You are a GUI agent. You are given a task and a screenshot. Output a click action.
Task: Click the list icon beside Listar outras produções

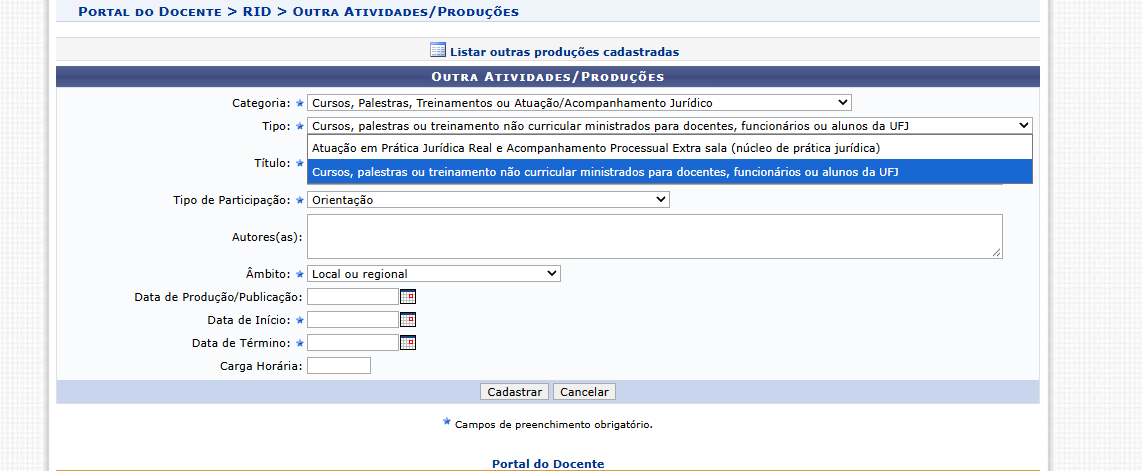pyautogui.click(x=438, y=50)
